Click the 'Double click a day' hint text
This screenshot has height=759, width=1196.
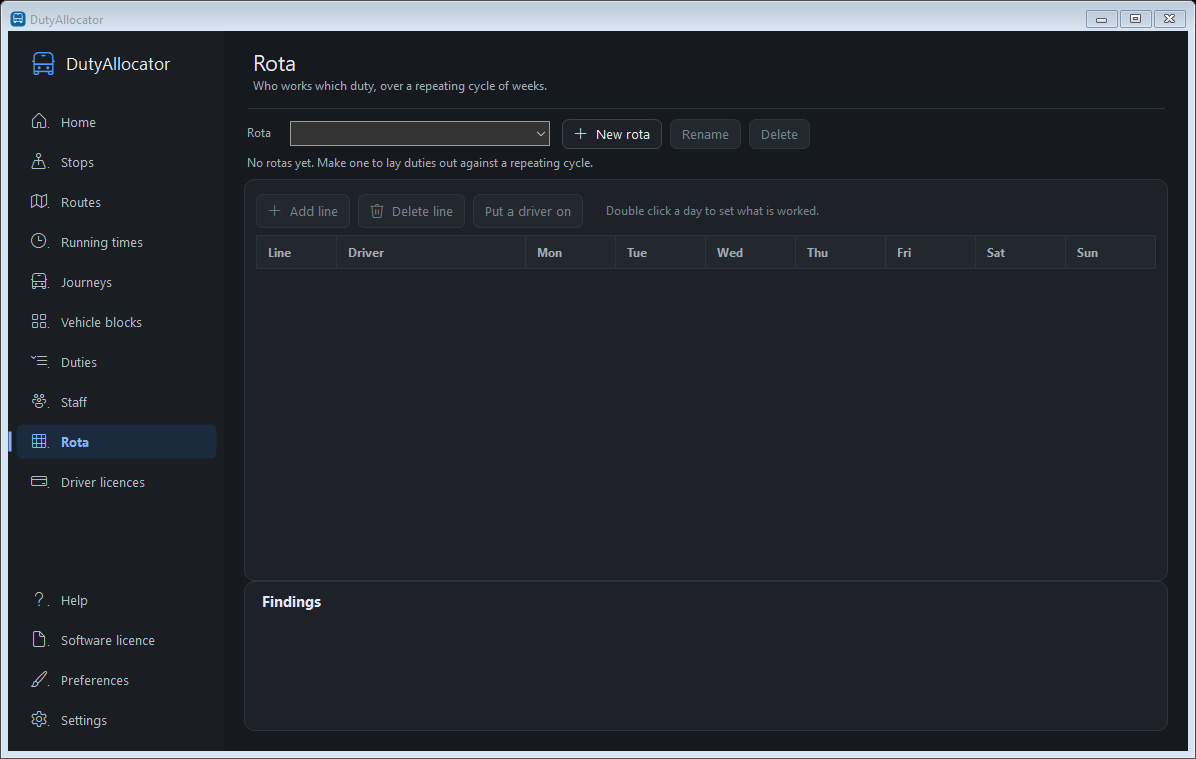[x=712, y=211]
